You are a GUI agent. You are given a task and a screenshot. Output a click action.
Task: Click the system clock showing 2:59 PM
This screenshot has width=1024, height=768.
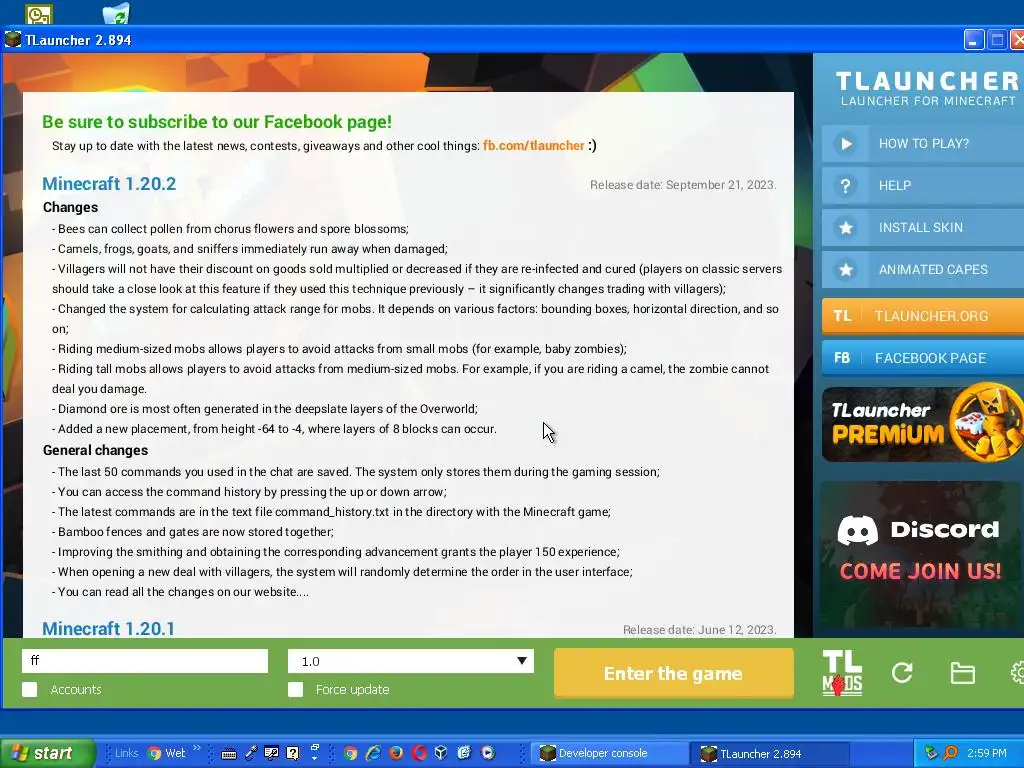(987, 753)
